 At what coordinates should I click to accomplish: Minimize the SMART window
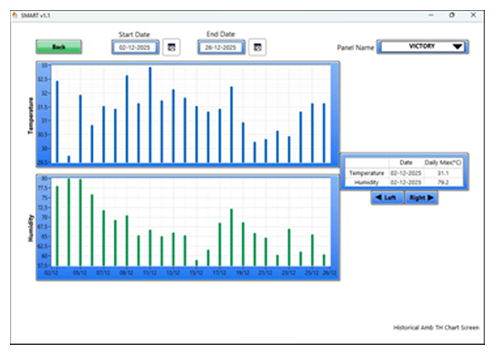(x=431, y=15)
